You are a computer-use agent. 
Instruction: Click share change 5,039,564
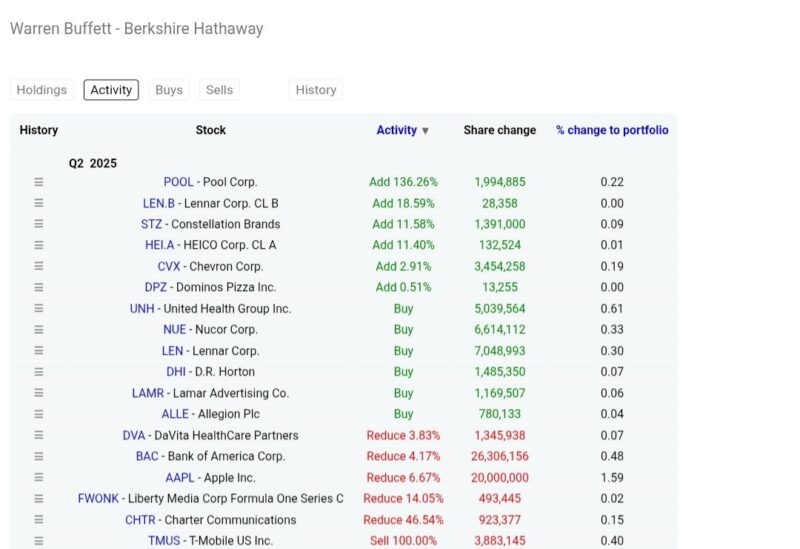(499, 308)
